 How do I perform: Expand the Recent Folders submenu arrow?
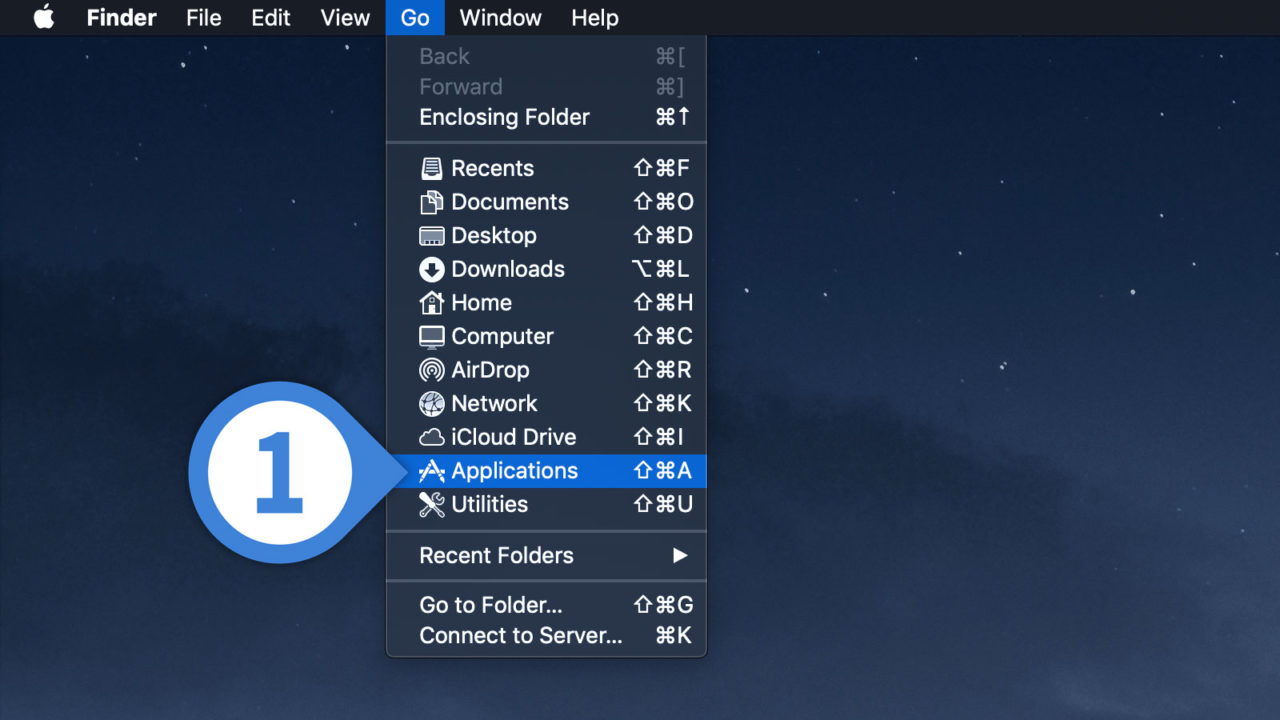pyautogui.click(x=680, y=555)
